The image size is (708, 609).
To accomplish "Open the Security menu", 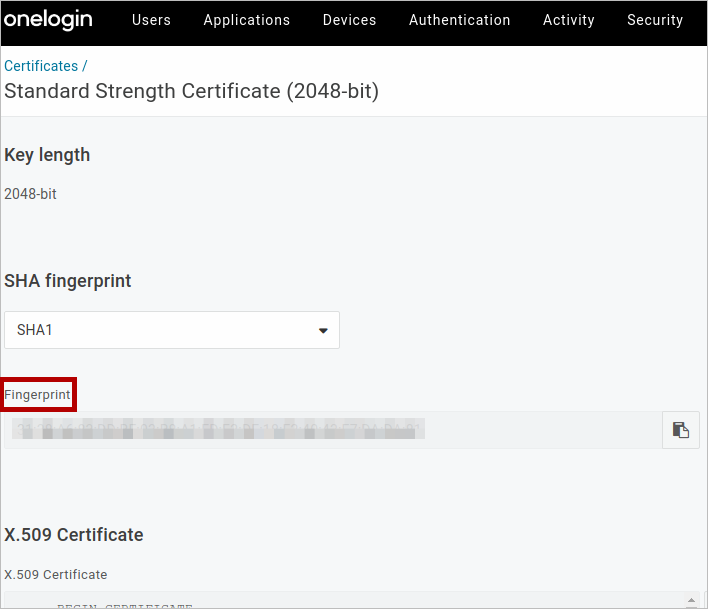I will (x=654, y=20).
